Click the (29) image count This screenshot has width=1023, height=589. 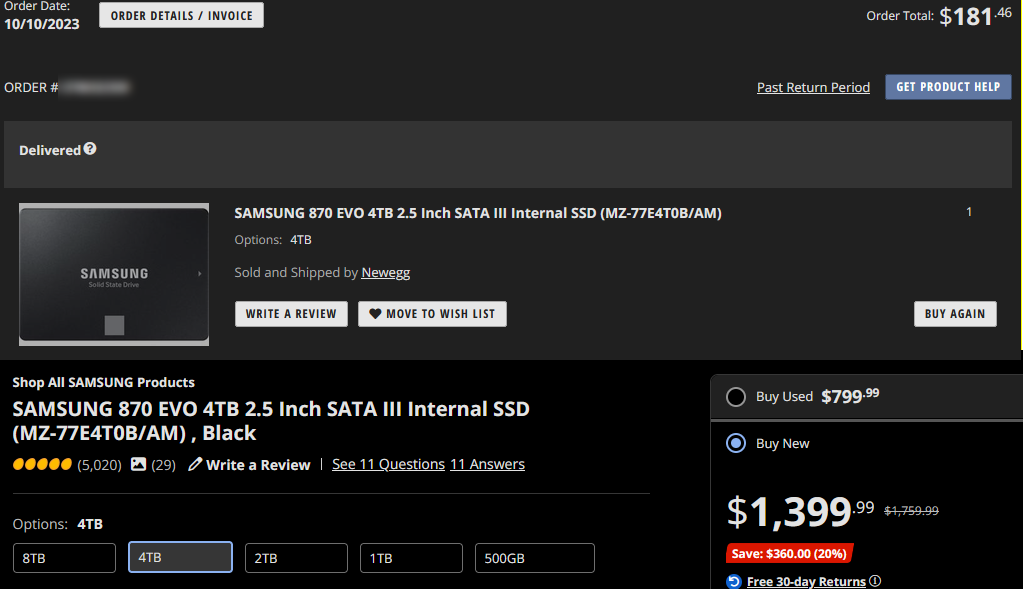coord(164,465)
